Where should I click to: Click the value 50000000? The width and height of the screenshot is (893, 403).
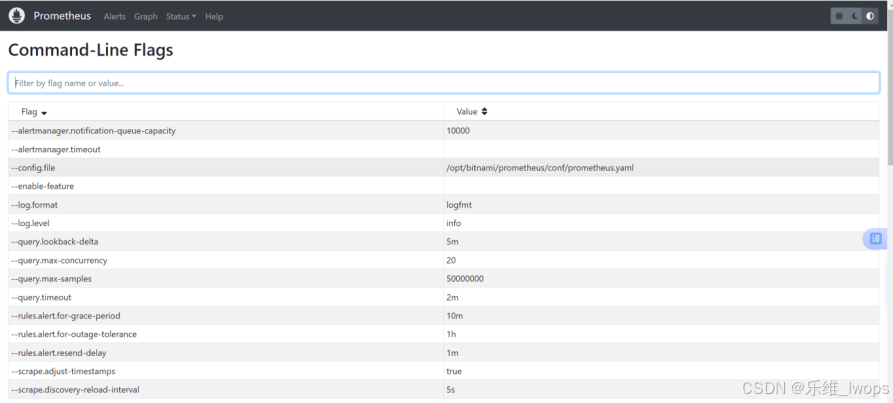click(x=465, y=279)
